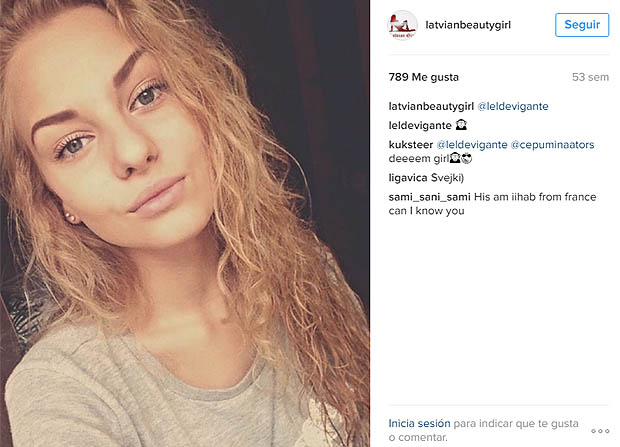Open the @leldevigante mention in the caption
The width and height of the screenshot is (620, 447).
(x=513, y=106)
